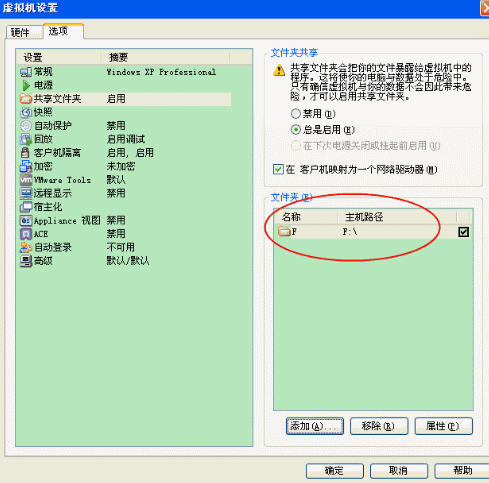Click the AutoProtect (自动保护) icon
The width and height of the screenshot is (489, 483).
coord(26,126)
